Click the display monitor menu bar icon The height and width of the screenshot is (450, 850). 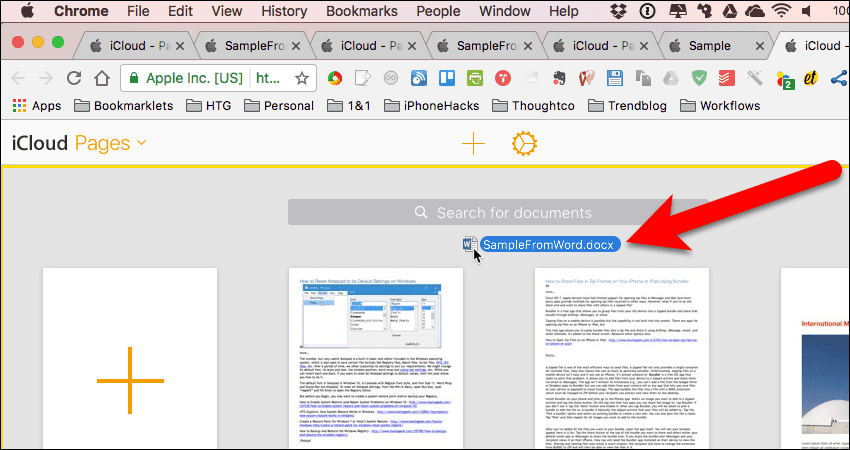click(677, 10)
